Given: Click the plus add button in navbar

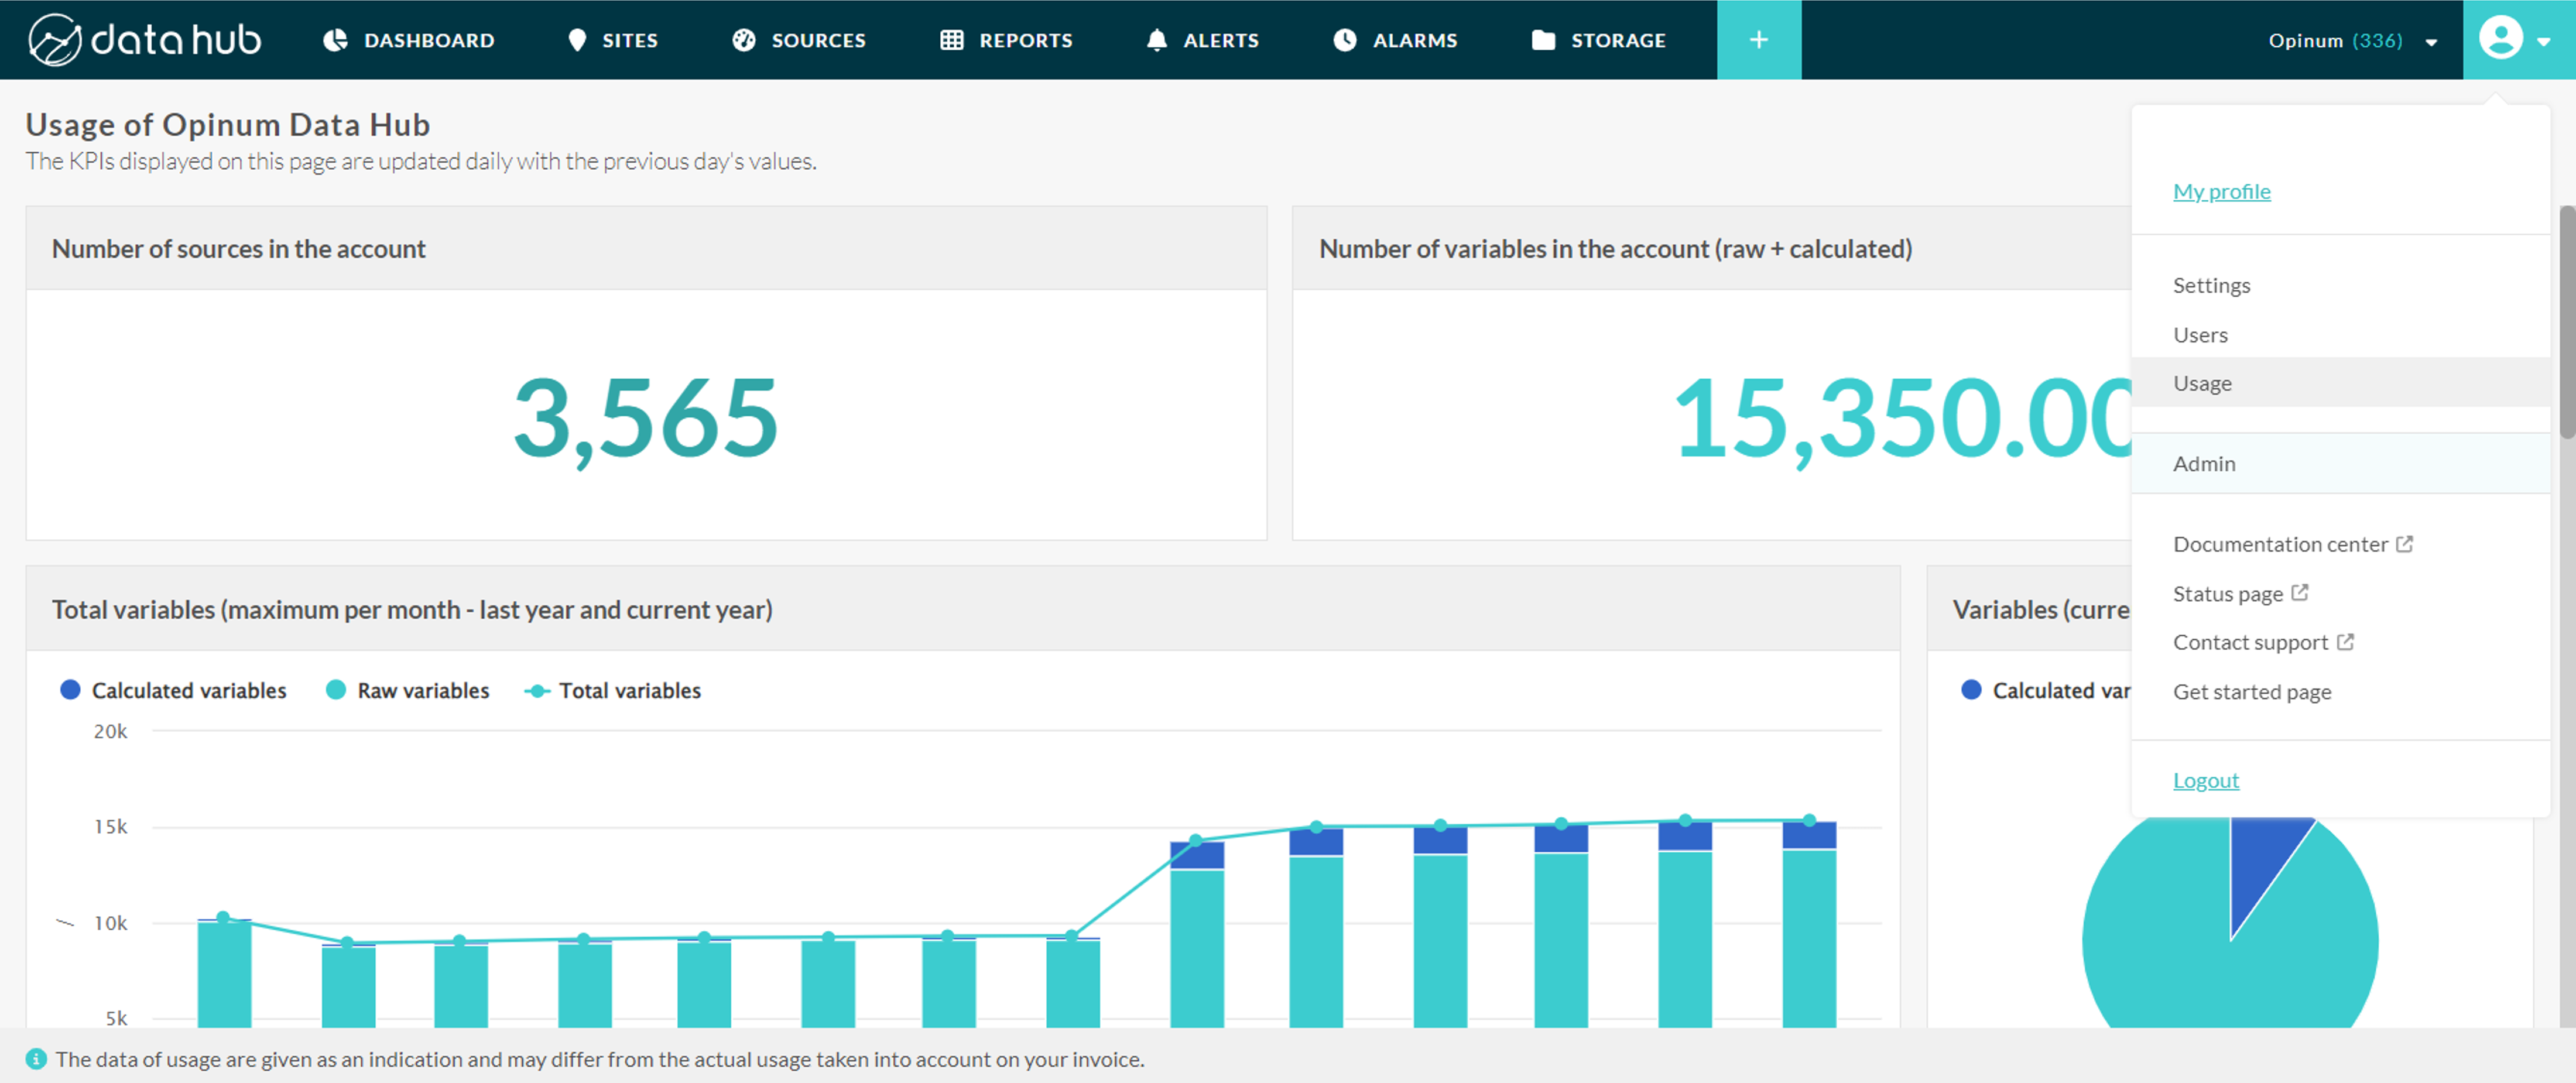Looking at the screenshot, I should click(1759, 40).
